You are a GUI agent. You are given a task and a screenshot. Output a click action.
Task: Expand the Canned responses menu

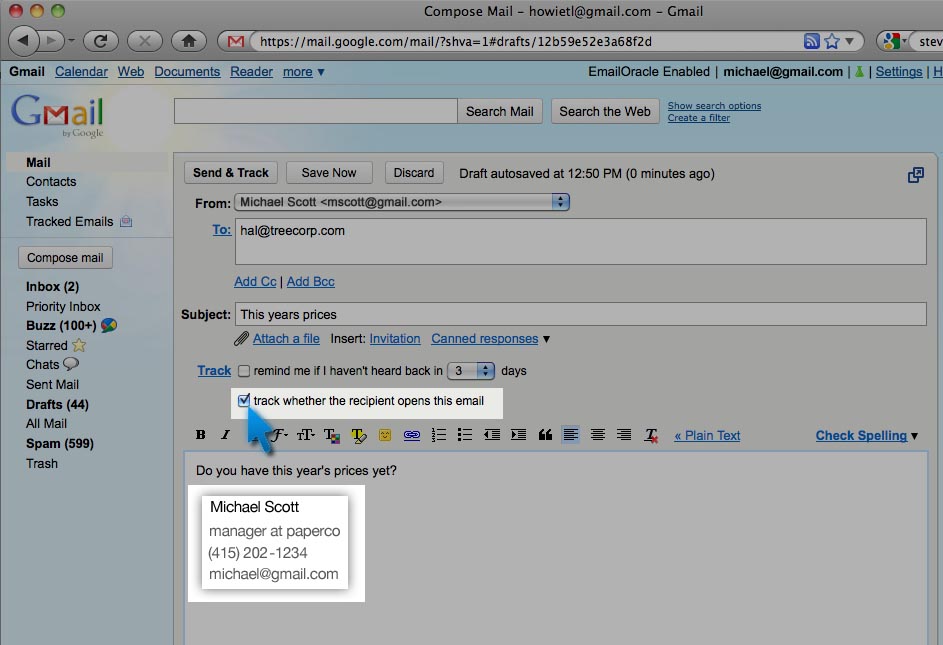click(x=546, y=339)
